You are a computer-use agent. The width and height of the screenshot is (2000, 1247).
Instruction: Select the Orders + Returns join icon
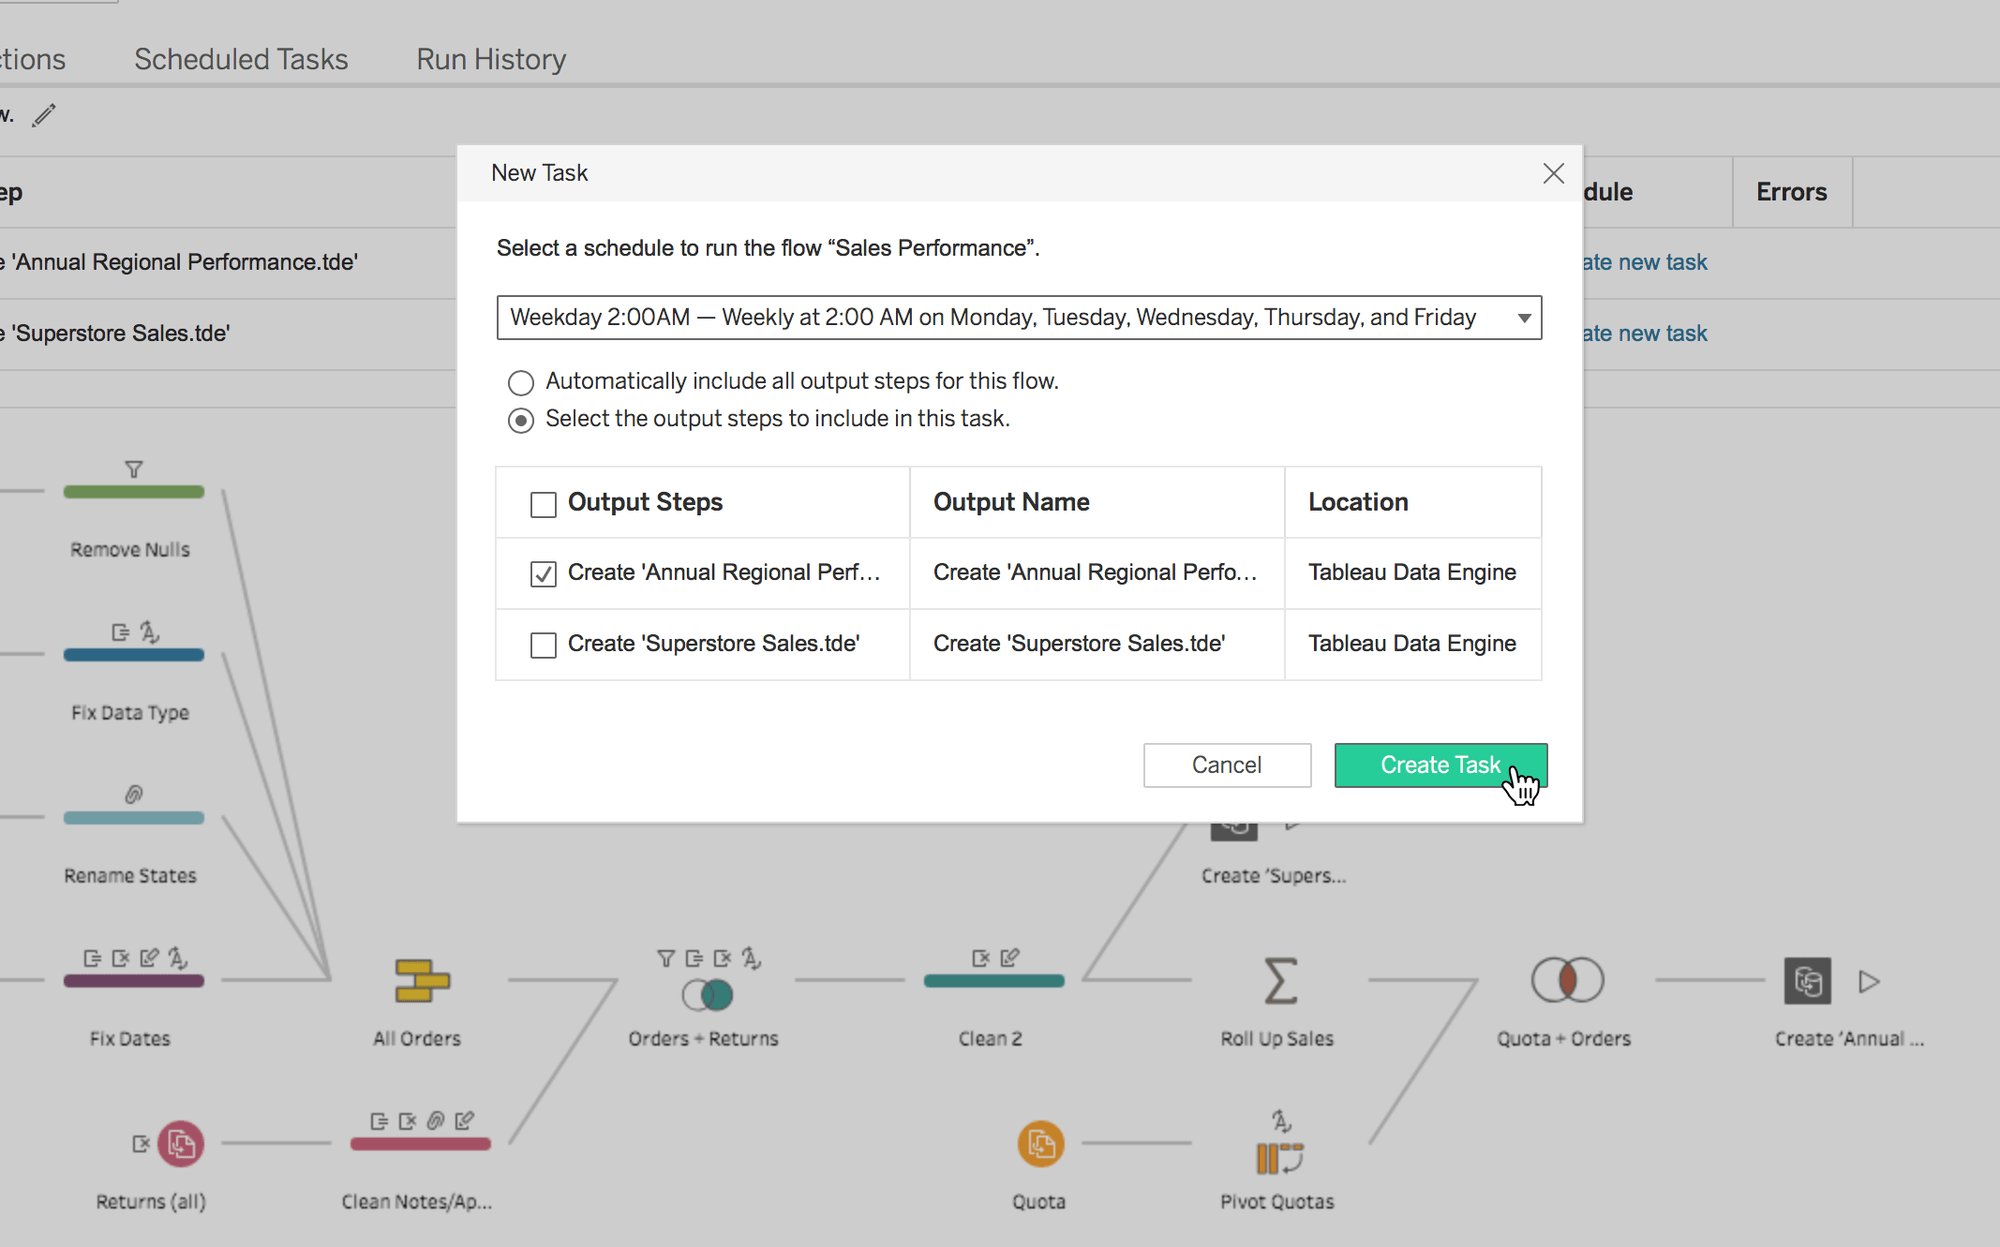coord(707,994)
